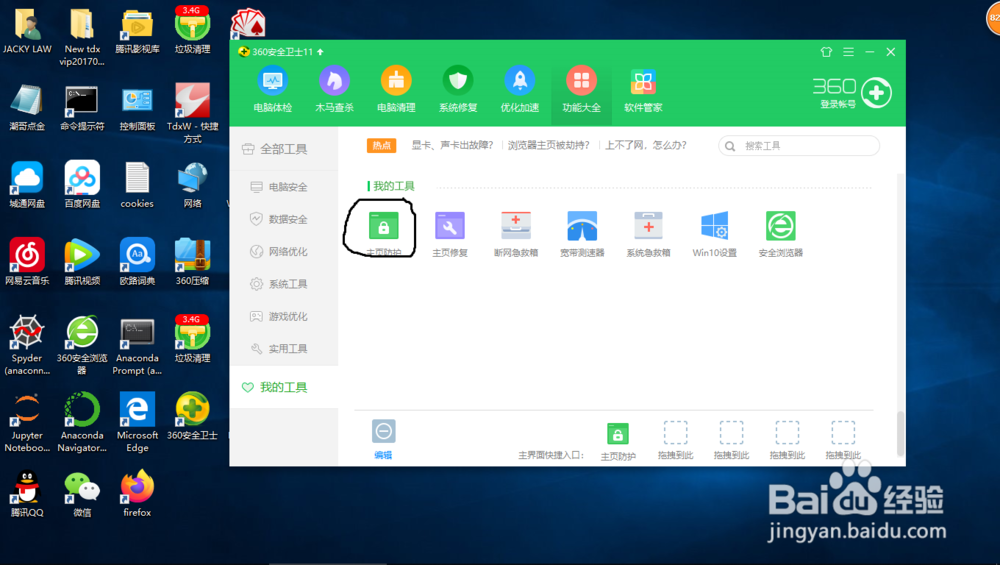Screen dimensions: 1000x565
Task: Click the orange 热点 tag
Action: [381, 145]
